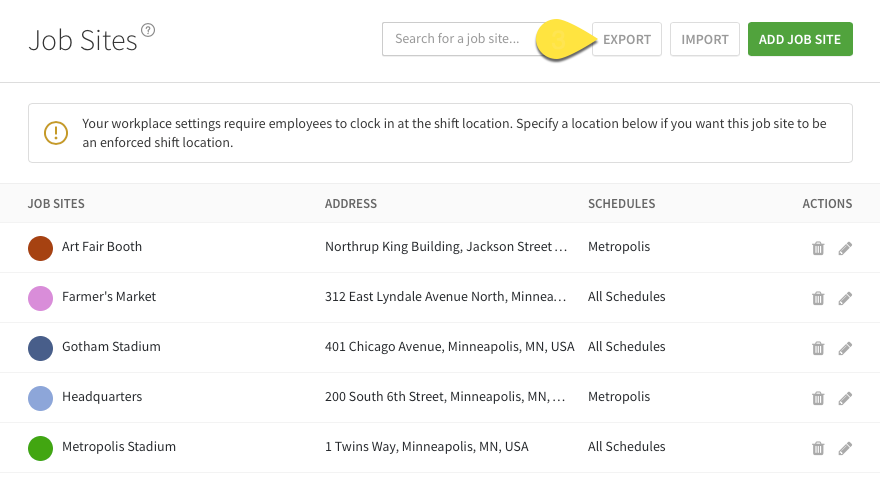880x486 pixels.
Task: Click the SCHEDULES column header
Action: tap(621, 204)
